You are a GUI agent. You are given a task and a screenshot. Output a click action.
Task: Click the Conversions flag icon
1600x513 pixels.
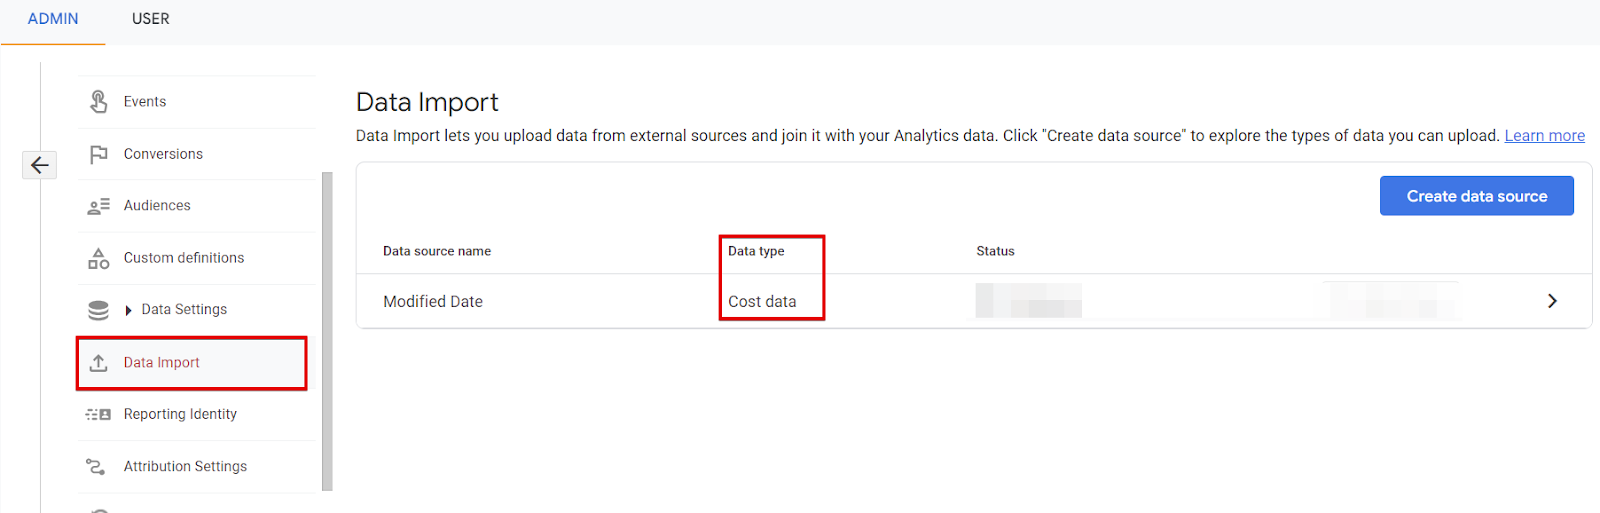[98, 154]
